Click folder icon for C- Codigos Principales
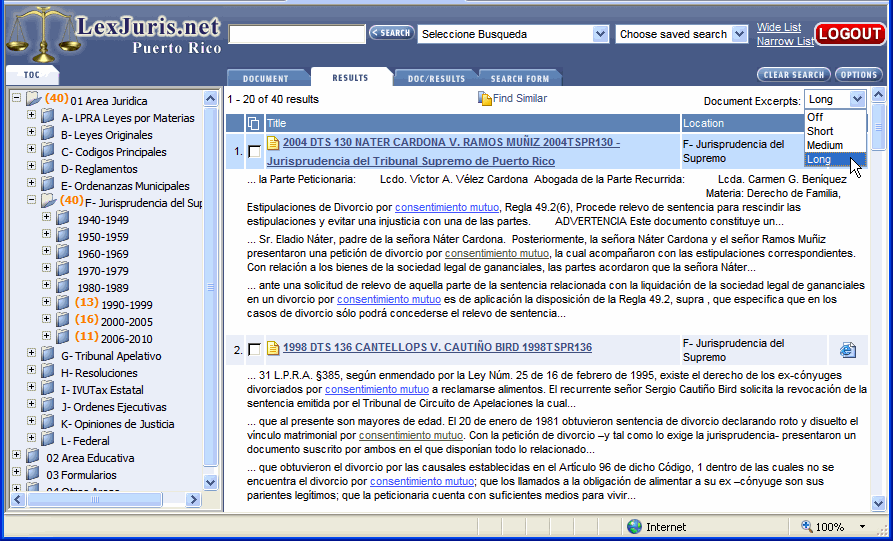The image size is (893, 541). pyautogui.click(x=48, y=151)
